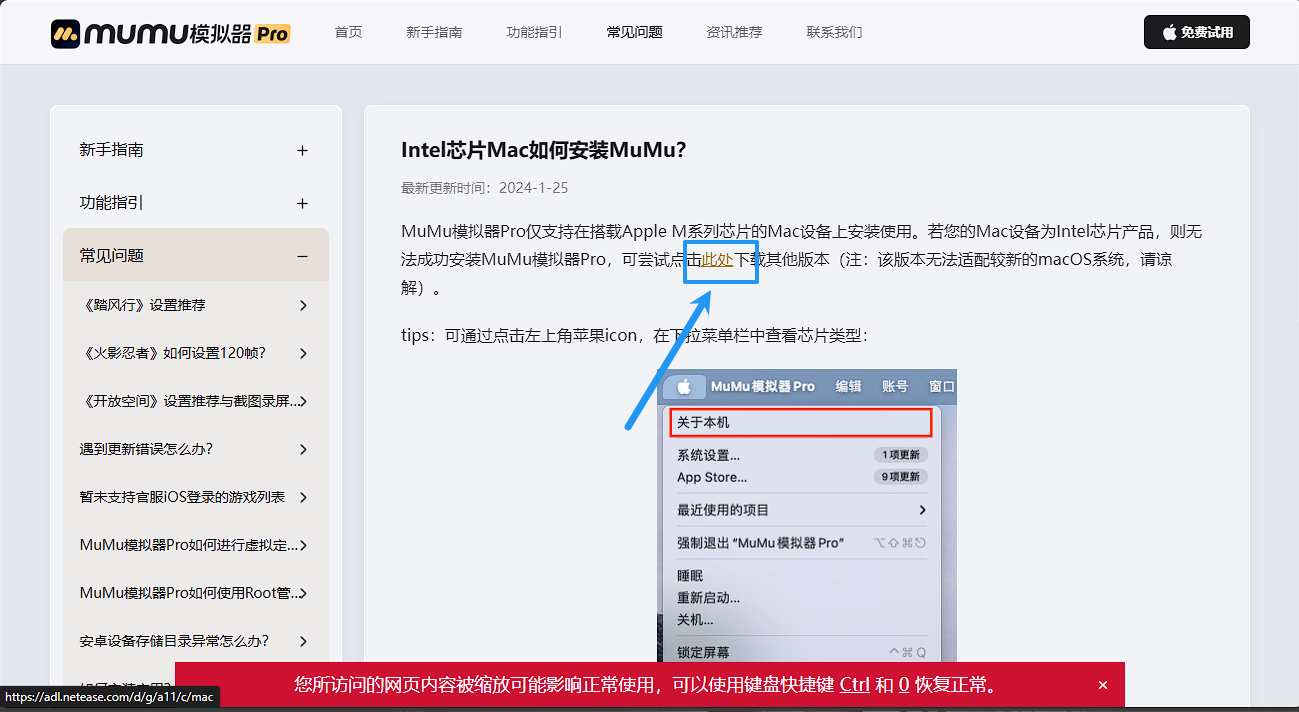Expand the 新手指南 sidebar section
Viewport: 1299px width, 712px height.
(302, 151)
